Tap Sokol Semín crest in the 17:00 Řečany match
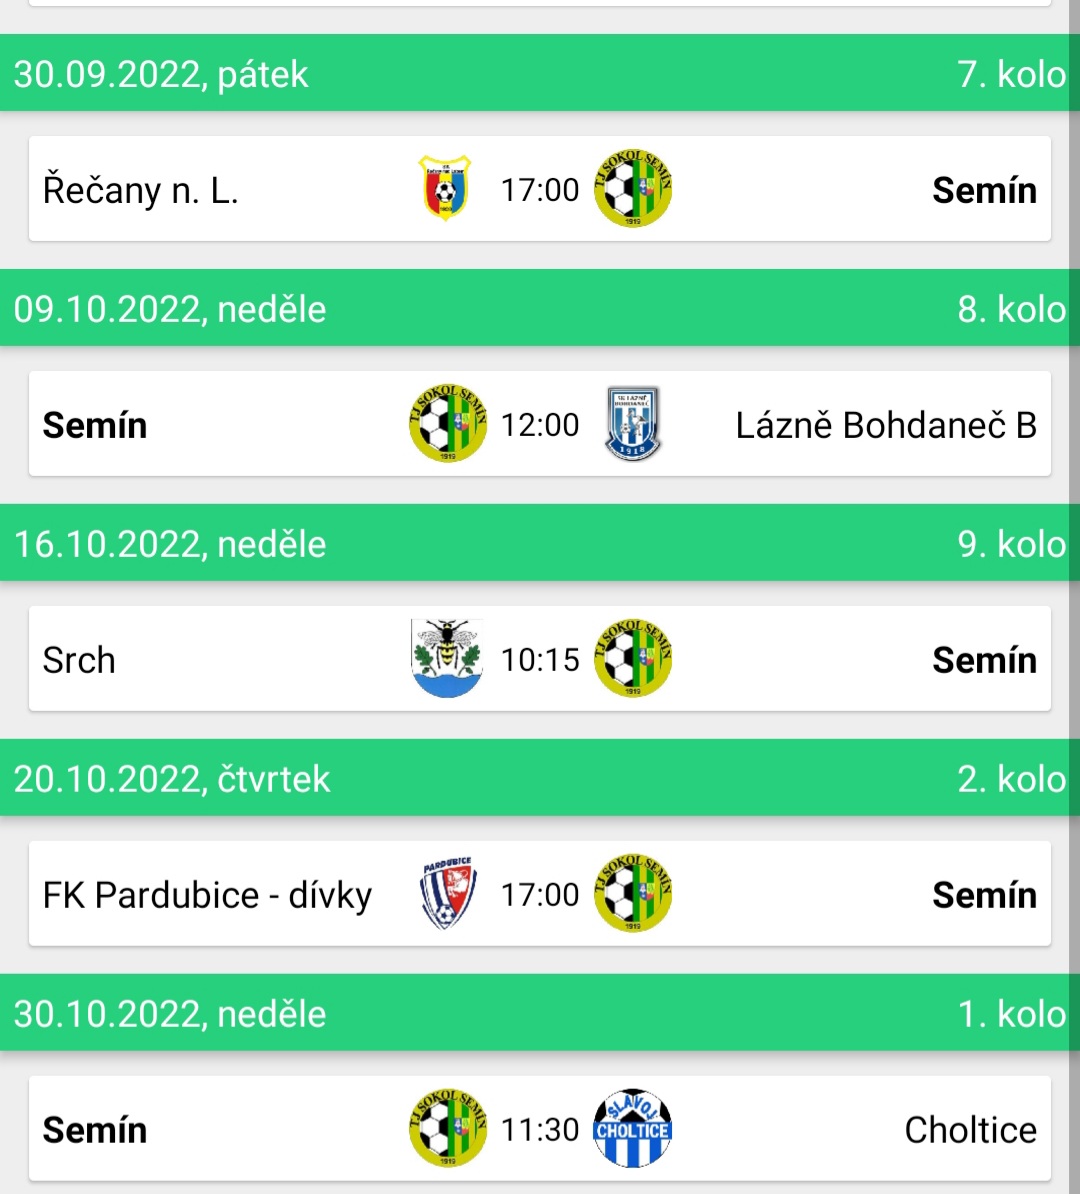The height and width of the screenshot is (1194, 1080). click(x=633, y=188)
